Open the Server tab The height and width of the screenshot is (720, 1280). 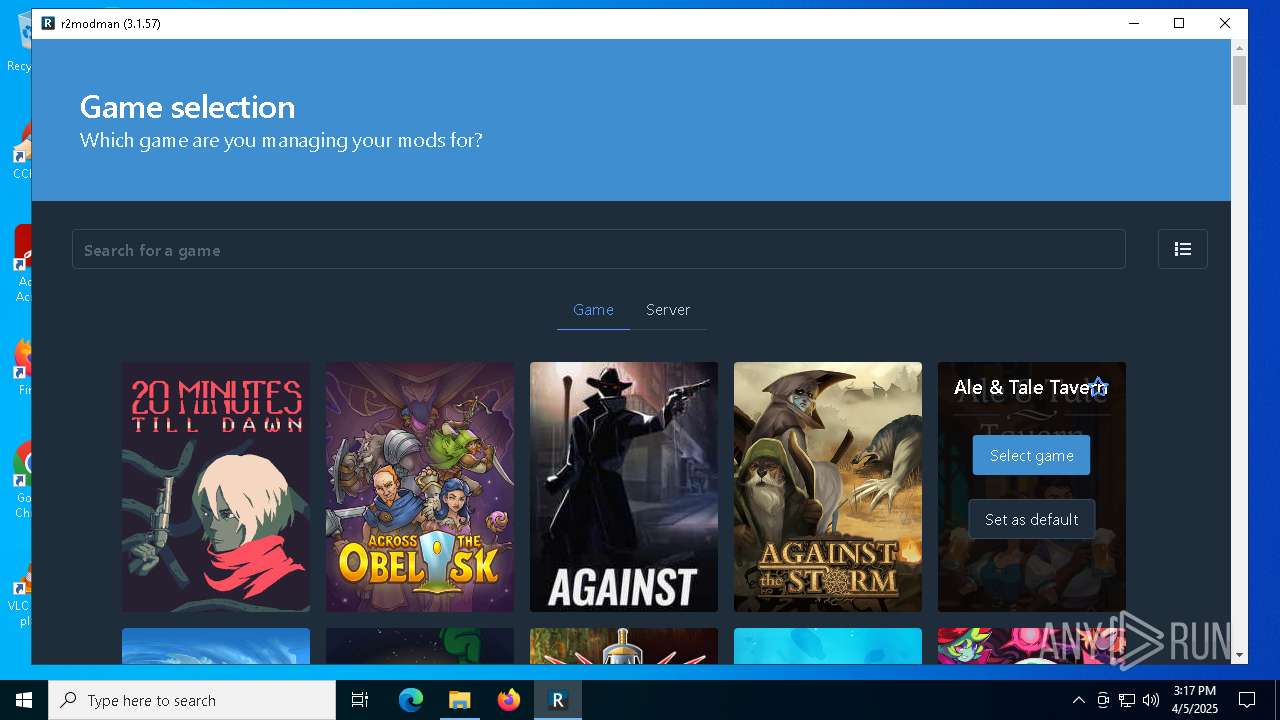tap(668, 310)
